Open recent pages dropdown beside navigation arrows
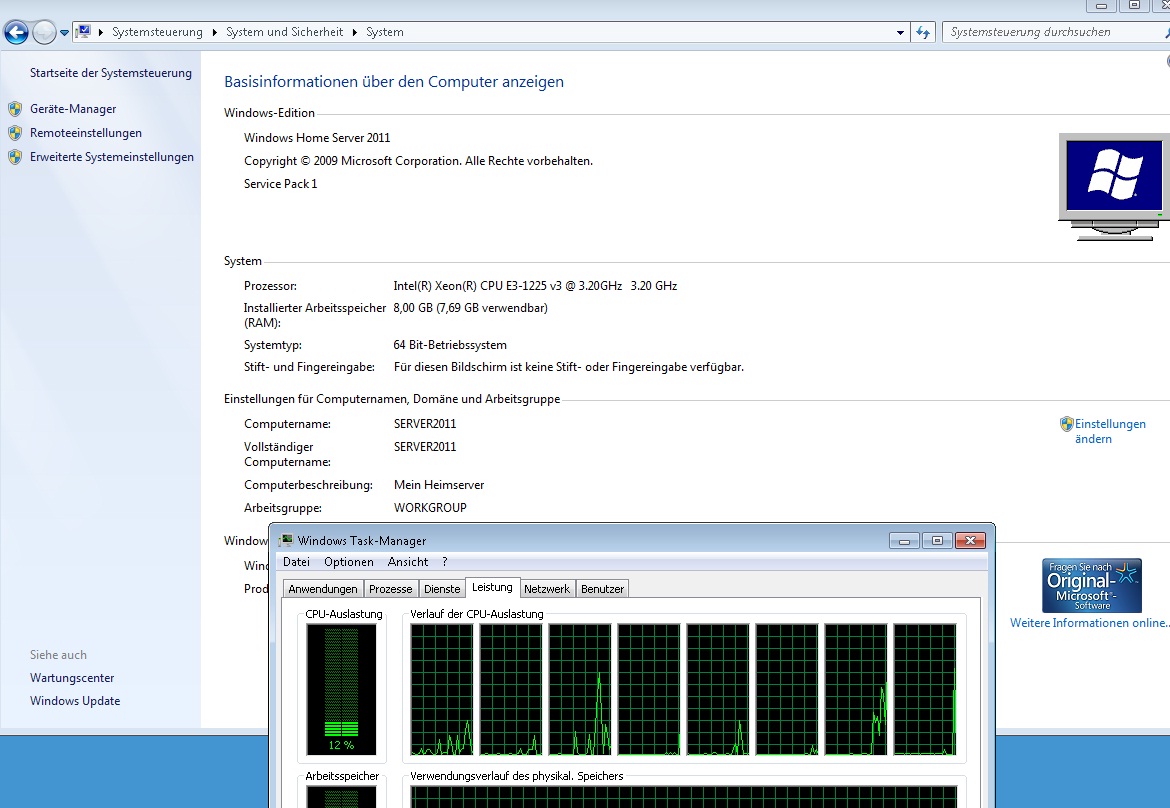The height and width of the screenshot is (808, 1170). point(64,33)
